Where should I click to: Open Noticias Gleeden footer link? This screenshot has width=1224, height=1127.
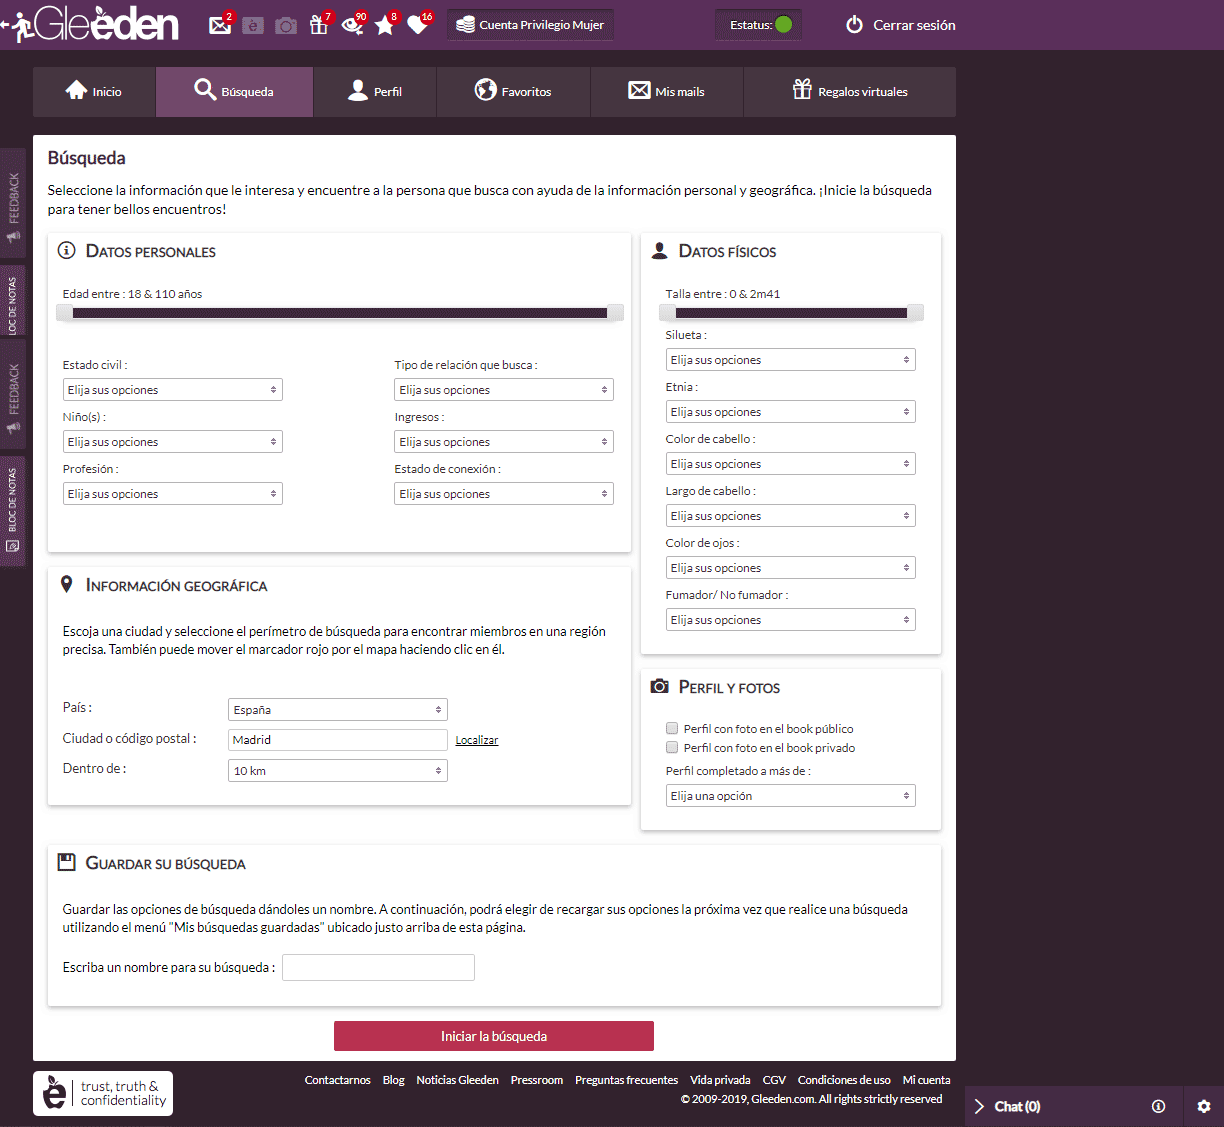(458, 1080)
